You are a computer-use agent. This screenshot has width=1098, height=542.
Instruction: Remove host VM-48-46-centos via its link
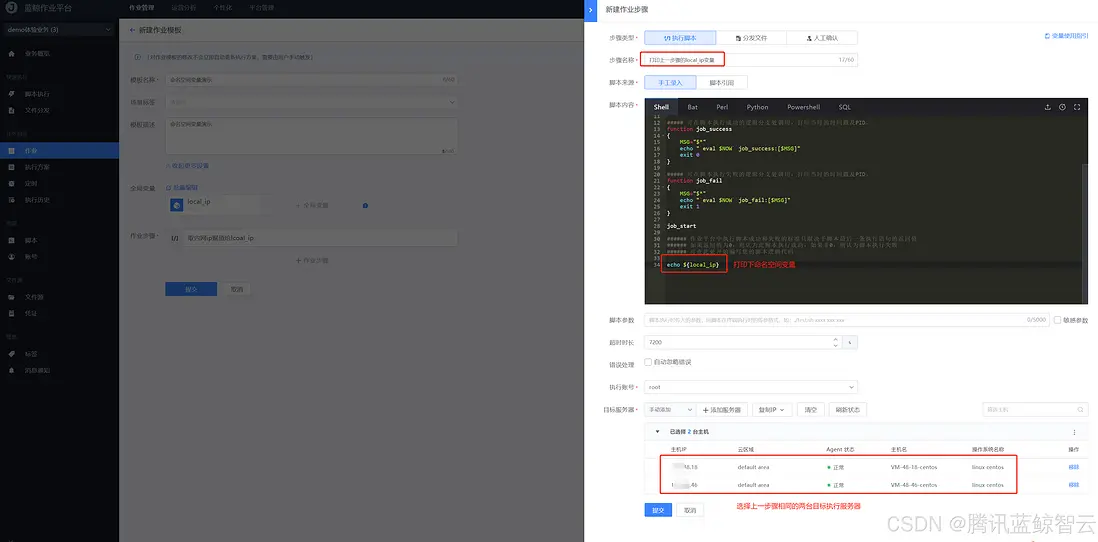(x=1073, y=485)
